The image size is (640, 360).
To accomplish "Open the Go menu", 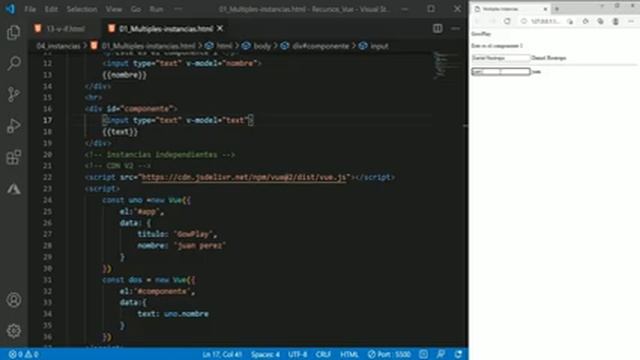I will (136, 9).
